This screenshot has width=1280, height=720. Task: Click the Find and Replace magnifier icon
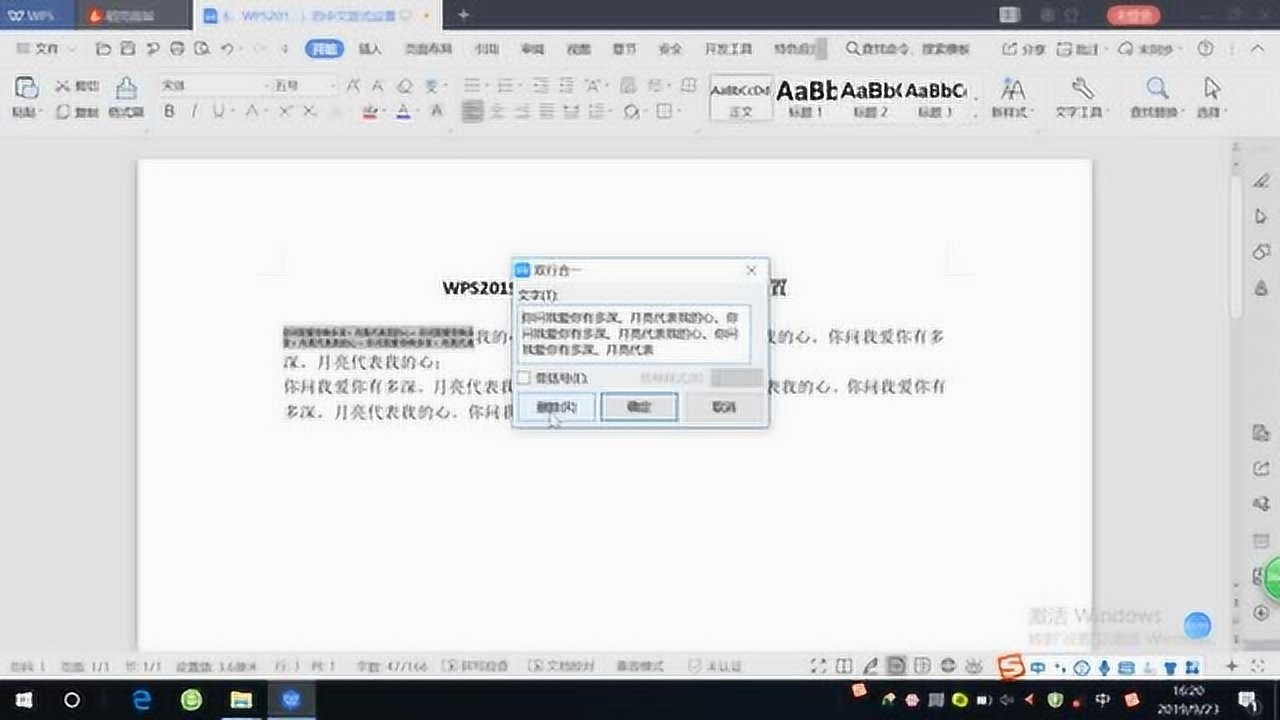pos(1157,88)
